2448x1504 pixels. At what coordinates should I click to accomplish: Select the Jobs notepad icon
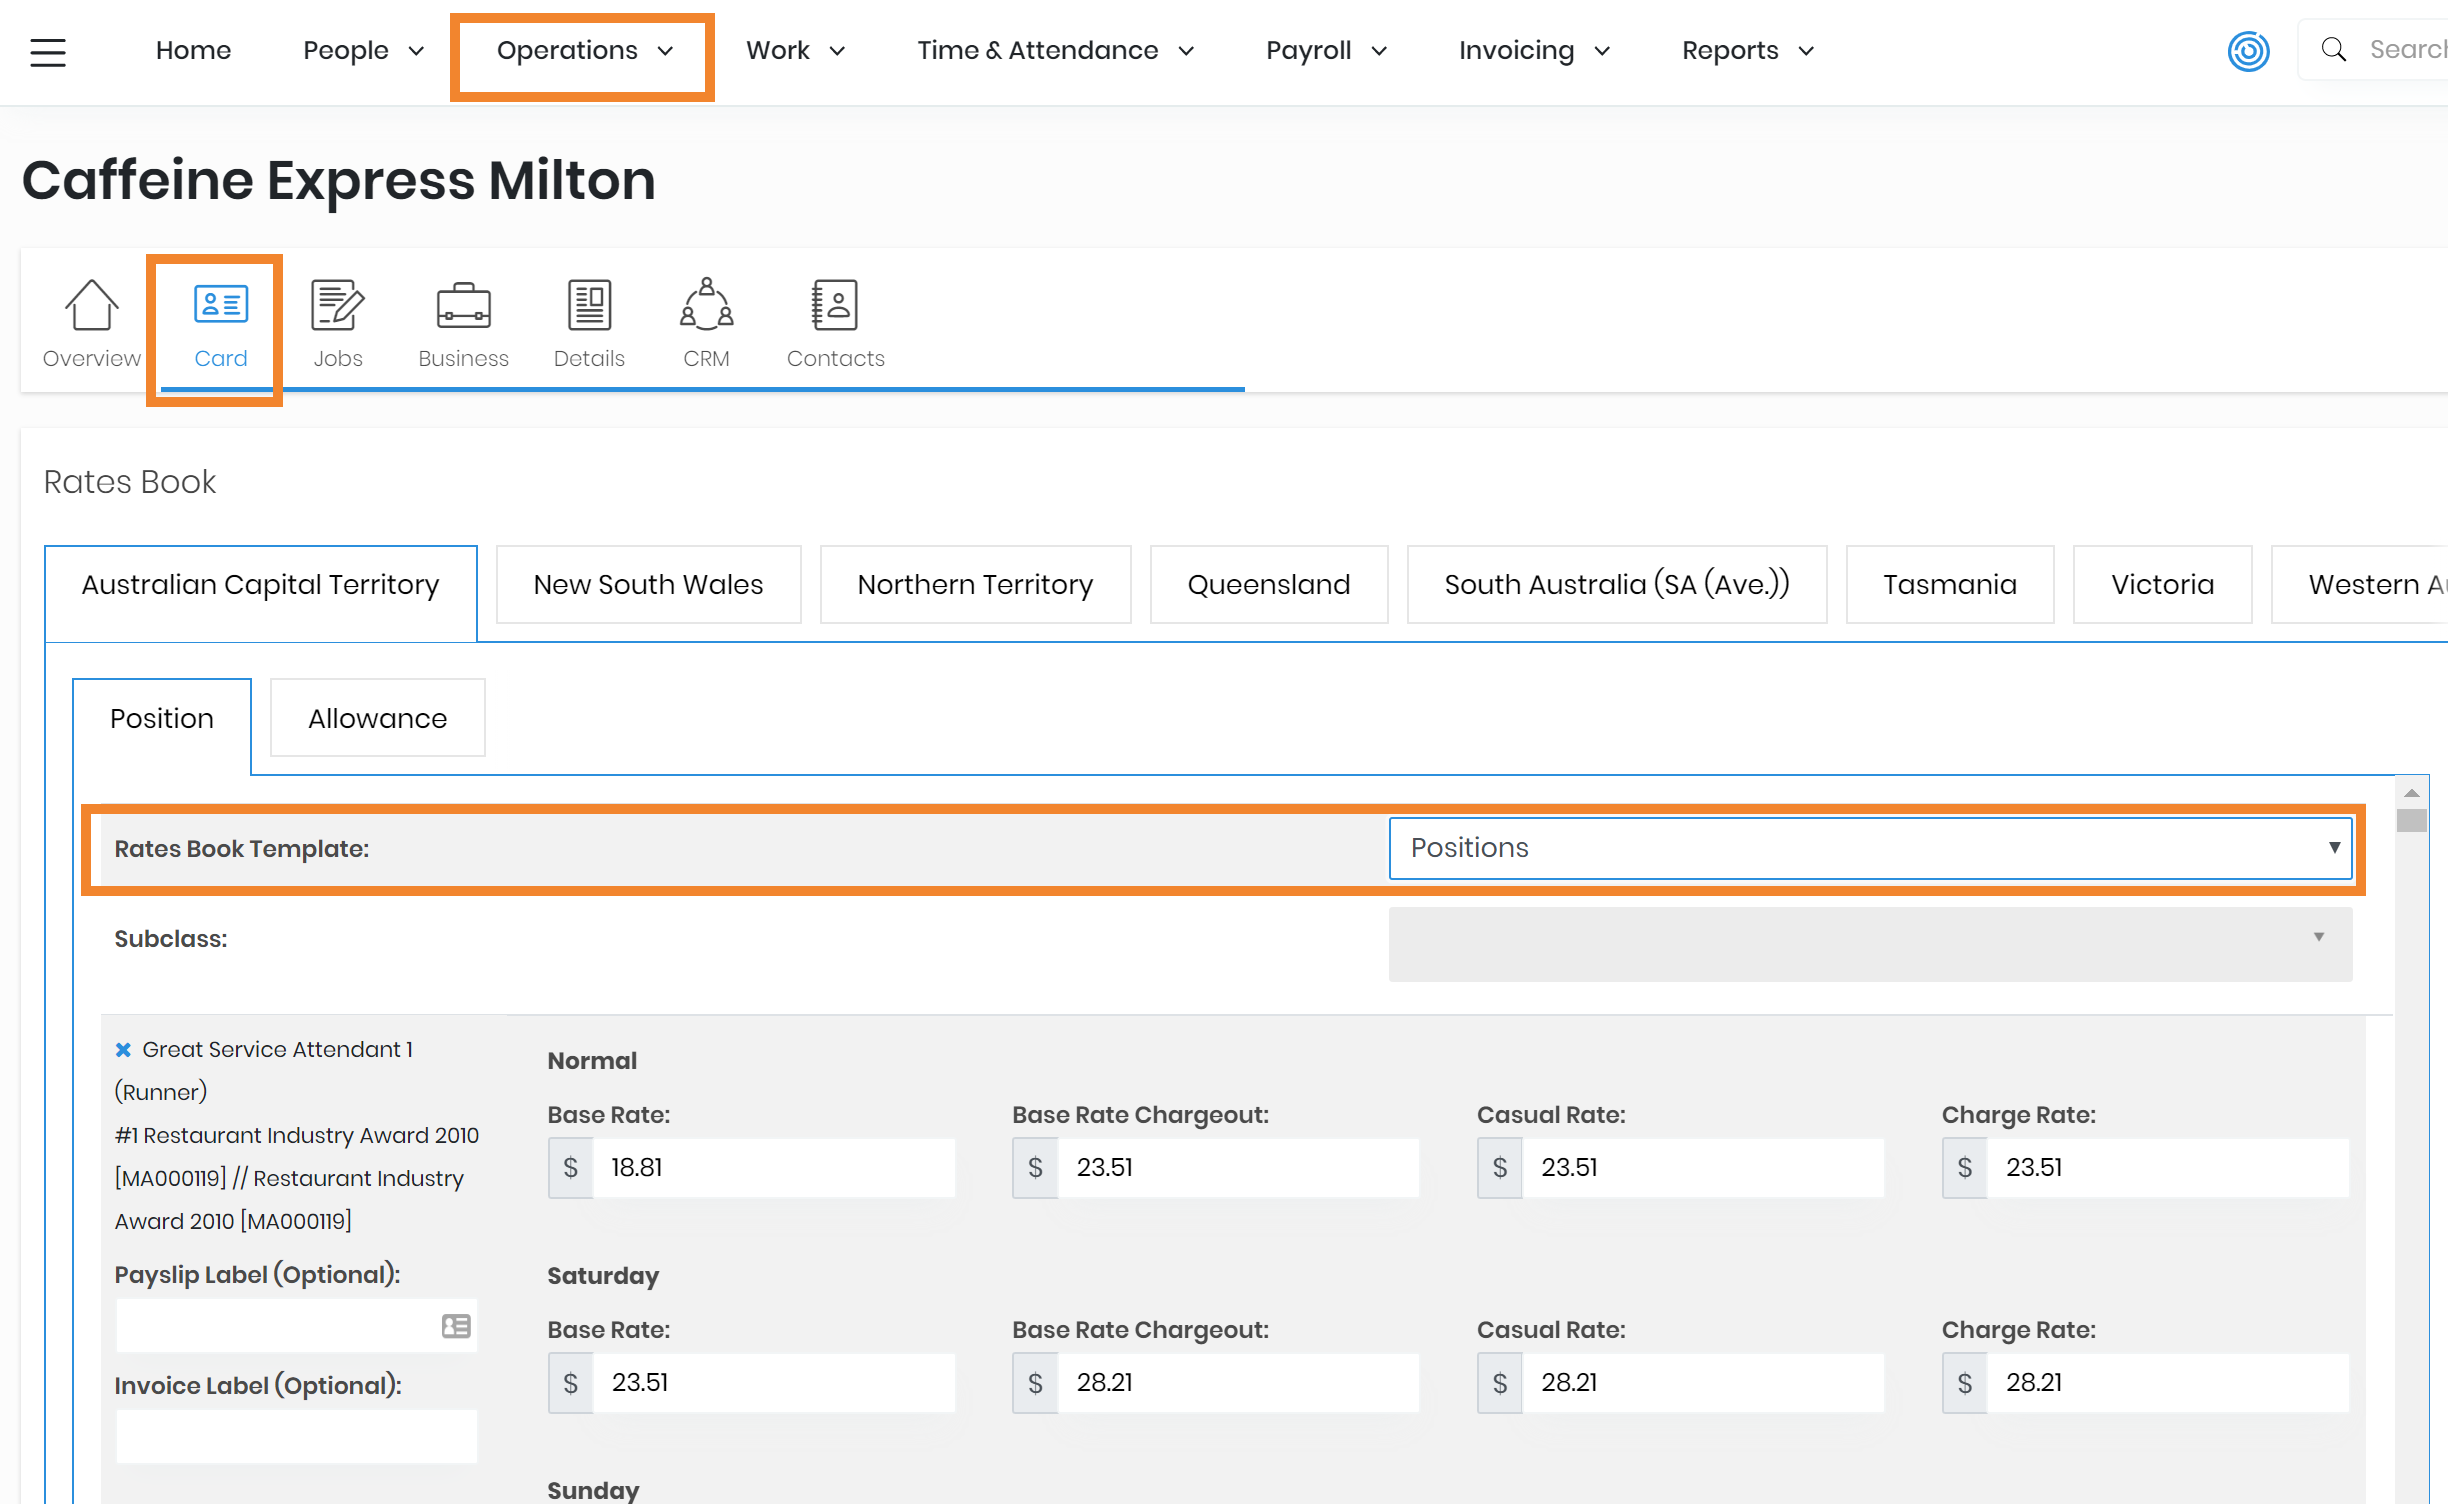[337, 305]
